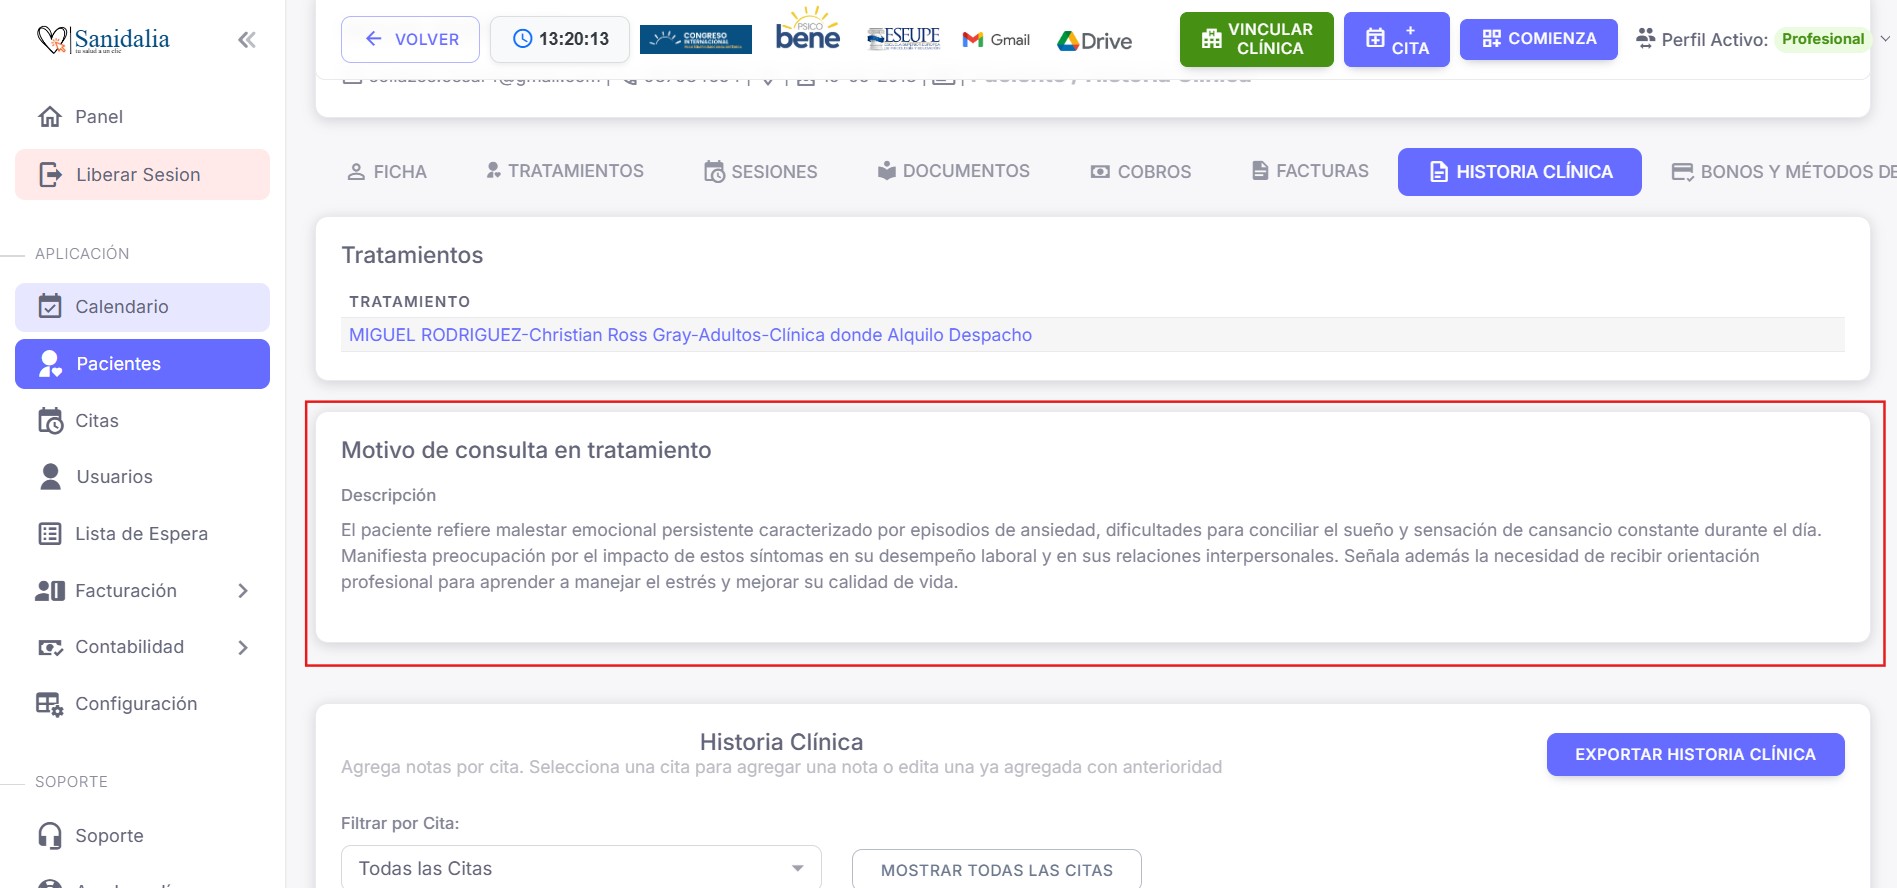Open the Perfil Activo profile dropdown

(x=1885, y=39)
